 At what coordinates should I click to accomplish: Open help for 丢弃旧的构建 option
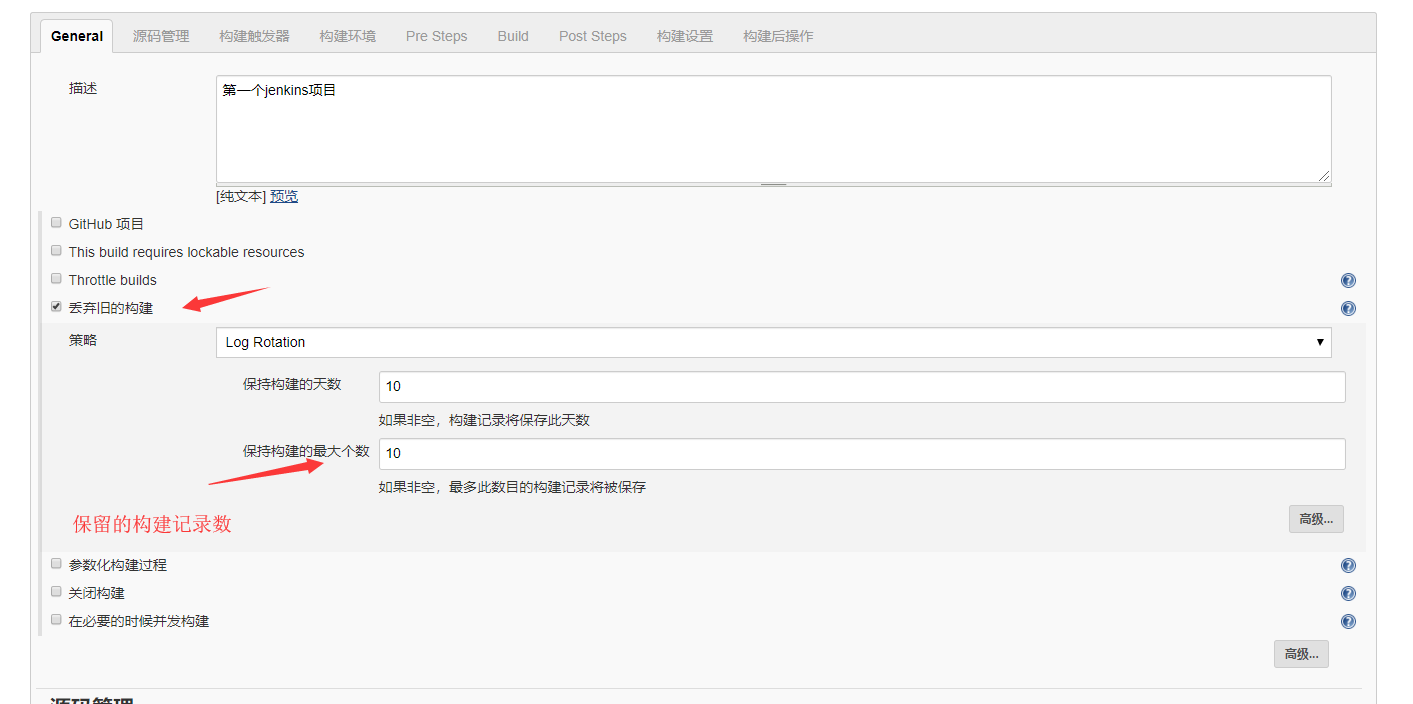click(x=1348, y=309)
